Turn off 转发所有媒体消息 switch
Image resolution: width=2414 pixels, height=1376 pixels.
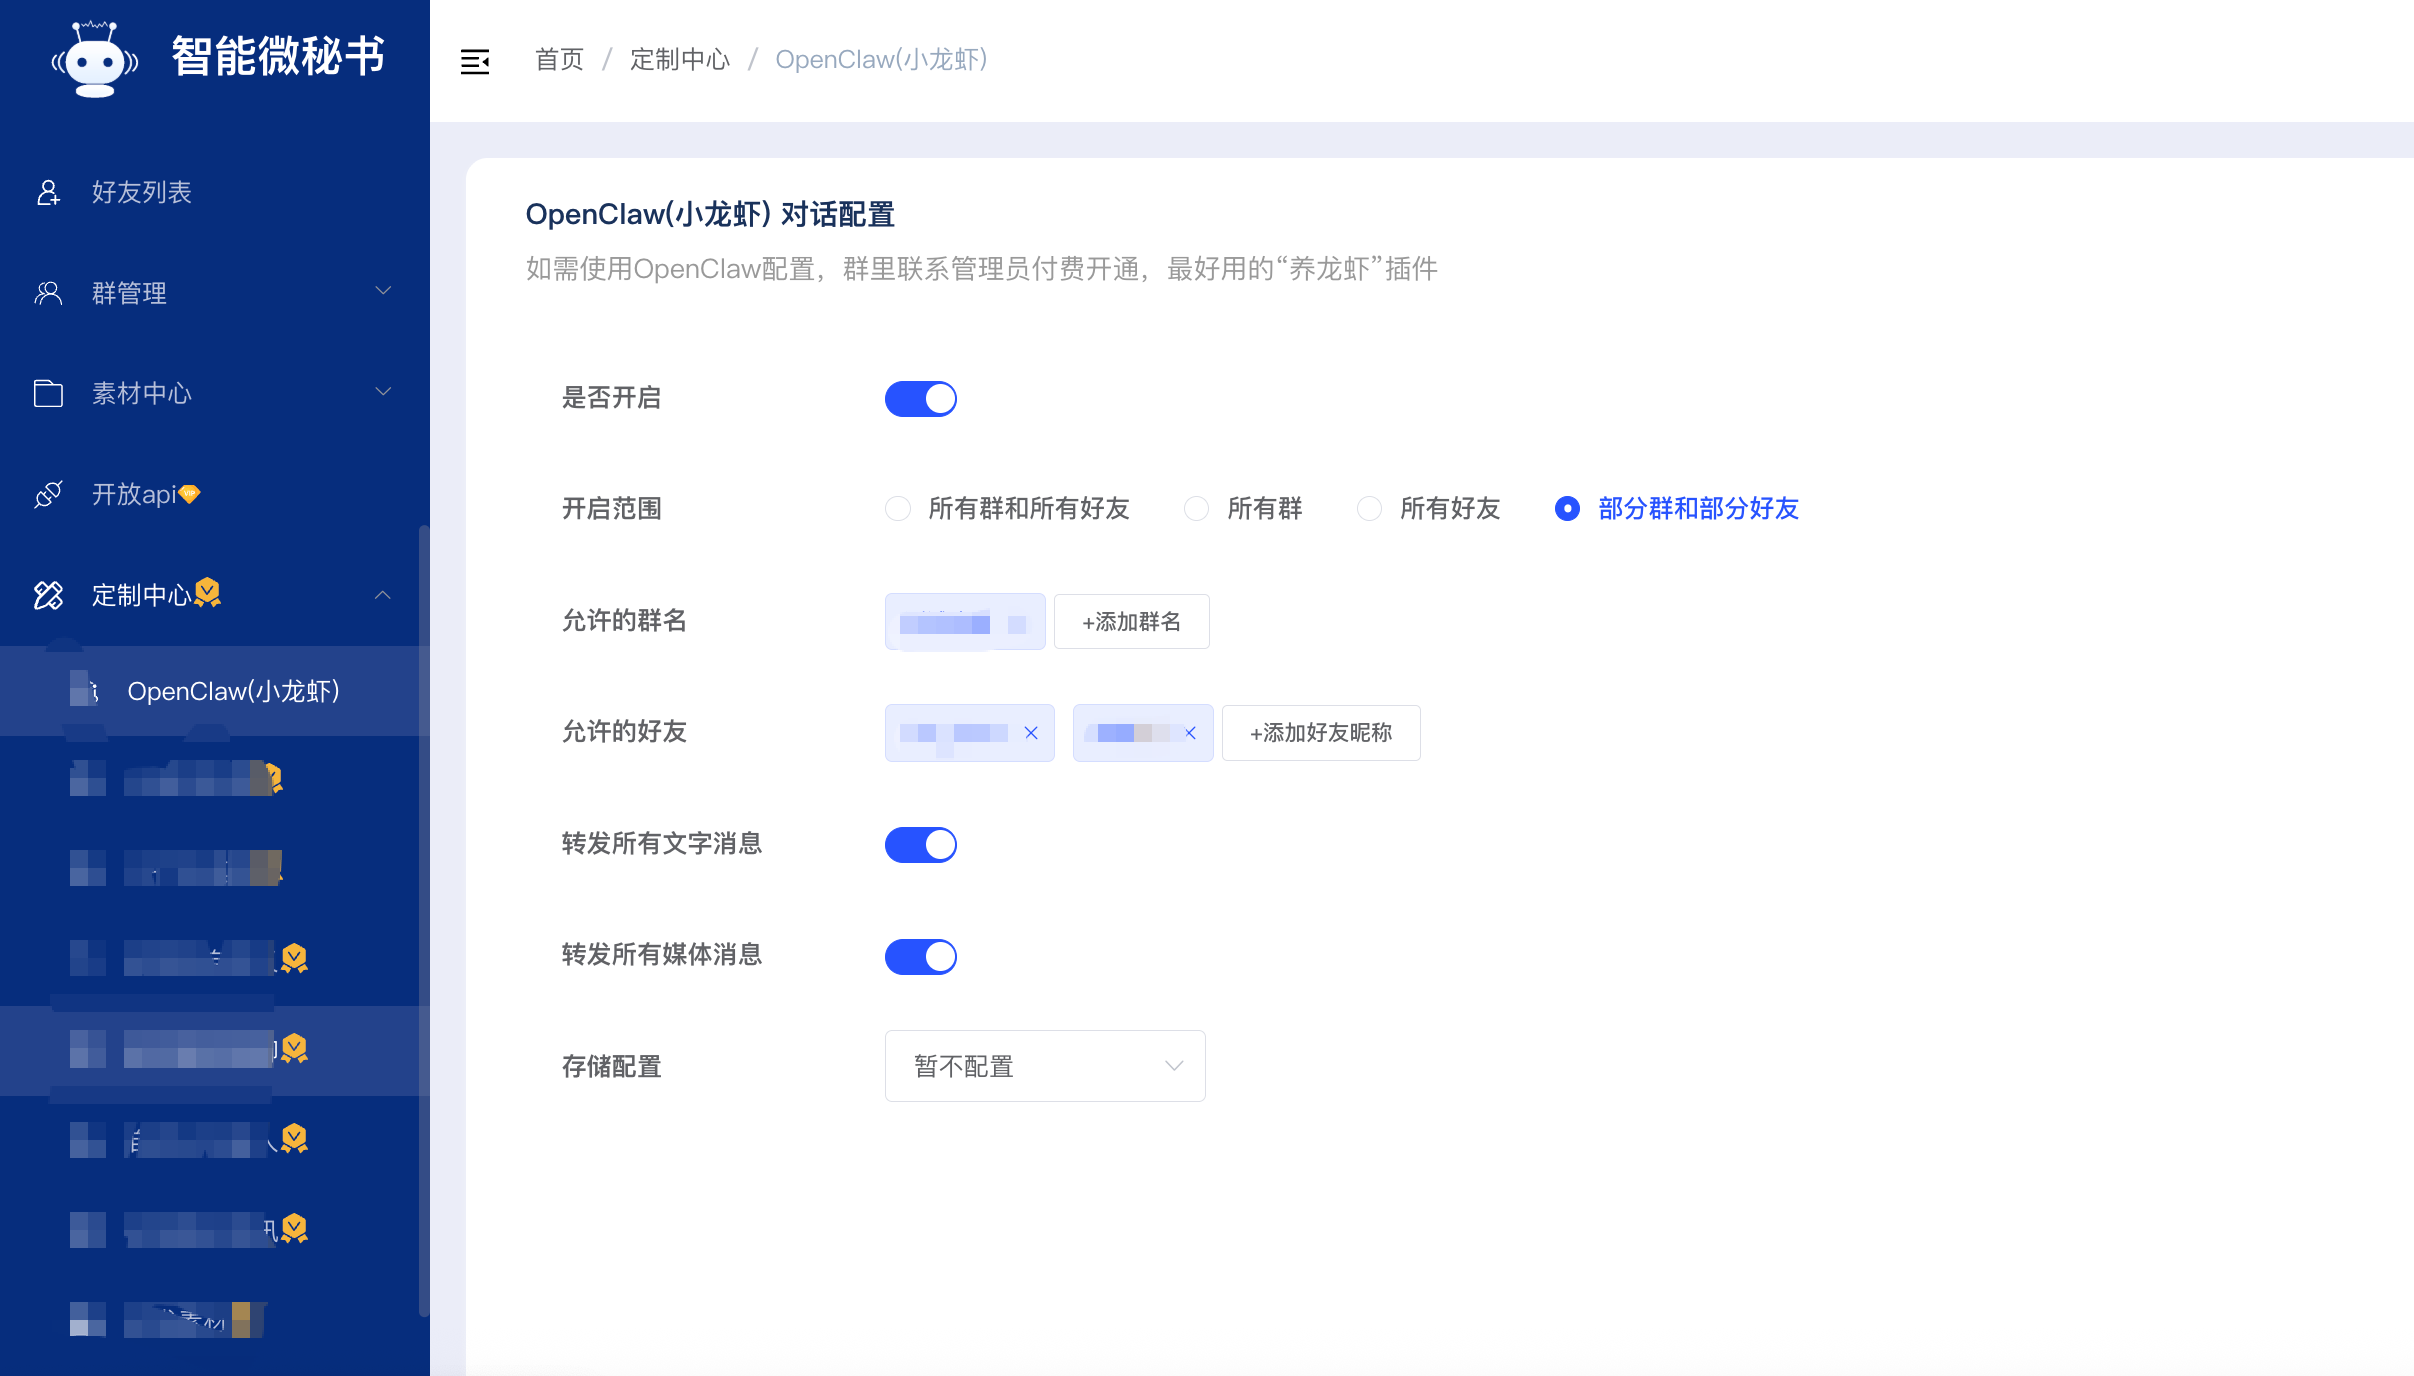coord(920,956)
